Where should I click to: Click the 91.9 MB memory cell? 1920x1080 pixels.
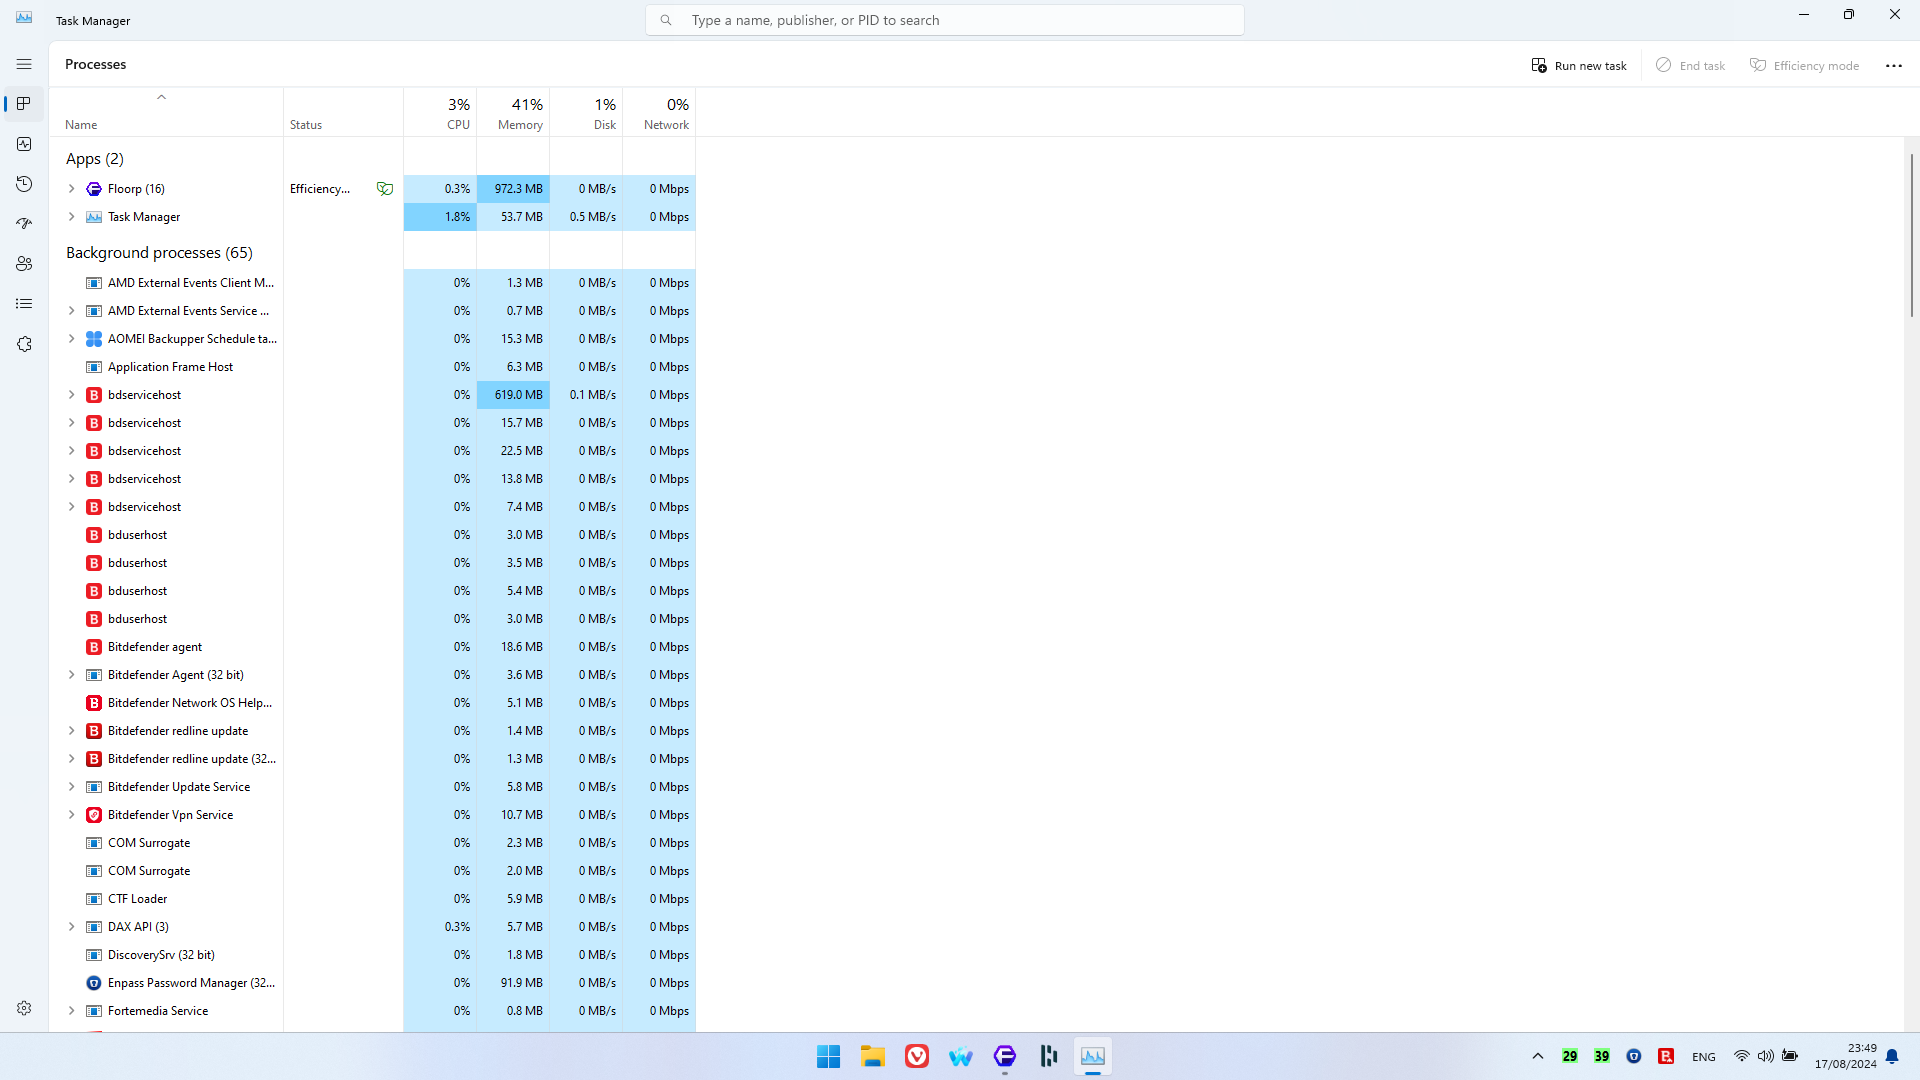[x=513, y=983]
